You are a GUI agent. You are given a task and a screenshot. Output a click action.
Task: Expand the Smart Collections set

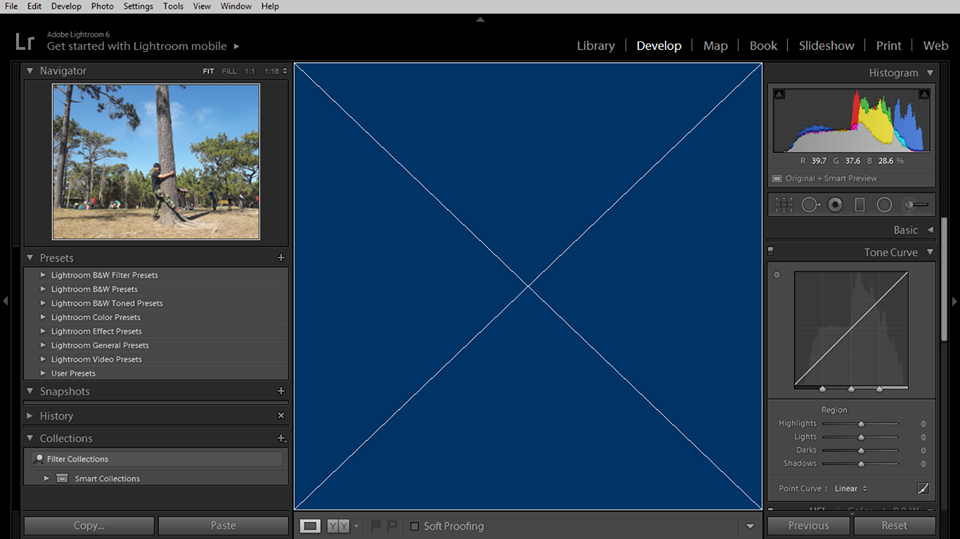(x=46, y=478)
